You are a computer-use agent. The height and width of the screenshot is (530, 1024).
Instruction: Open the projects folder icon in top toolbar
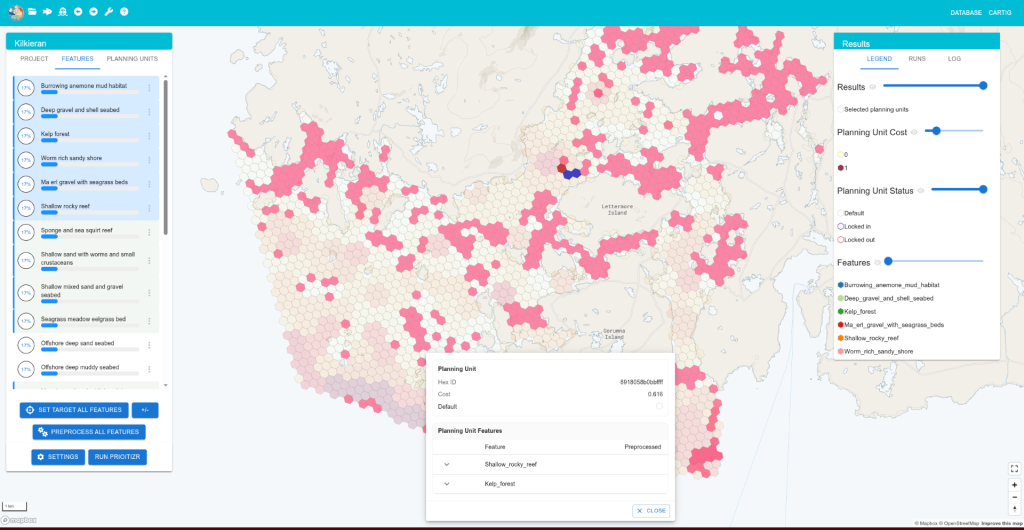click(x=32, y=12)
